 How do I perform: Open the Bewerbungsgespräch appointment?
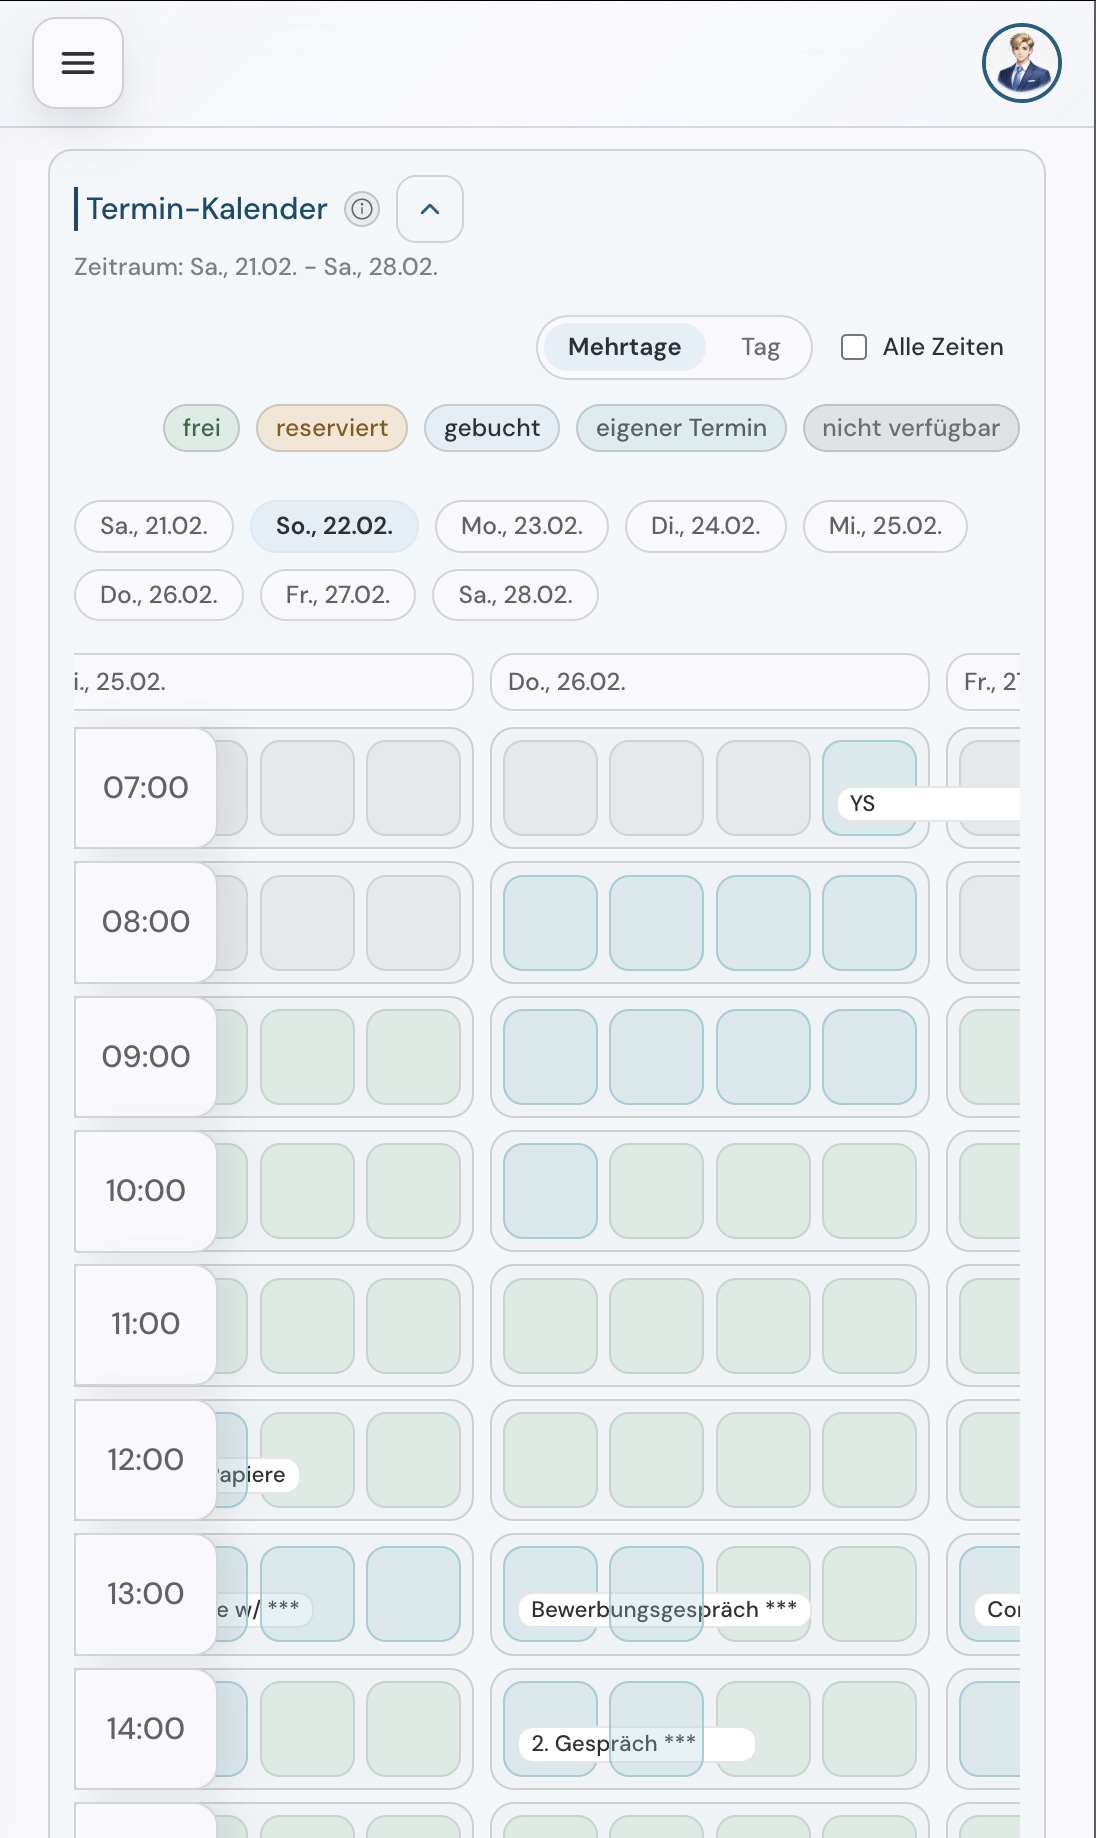point(664,1609)
